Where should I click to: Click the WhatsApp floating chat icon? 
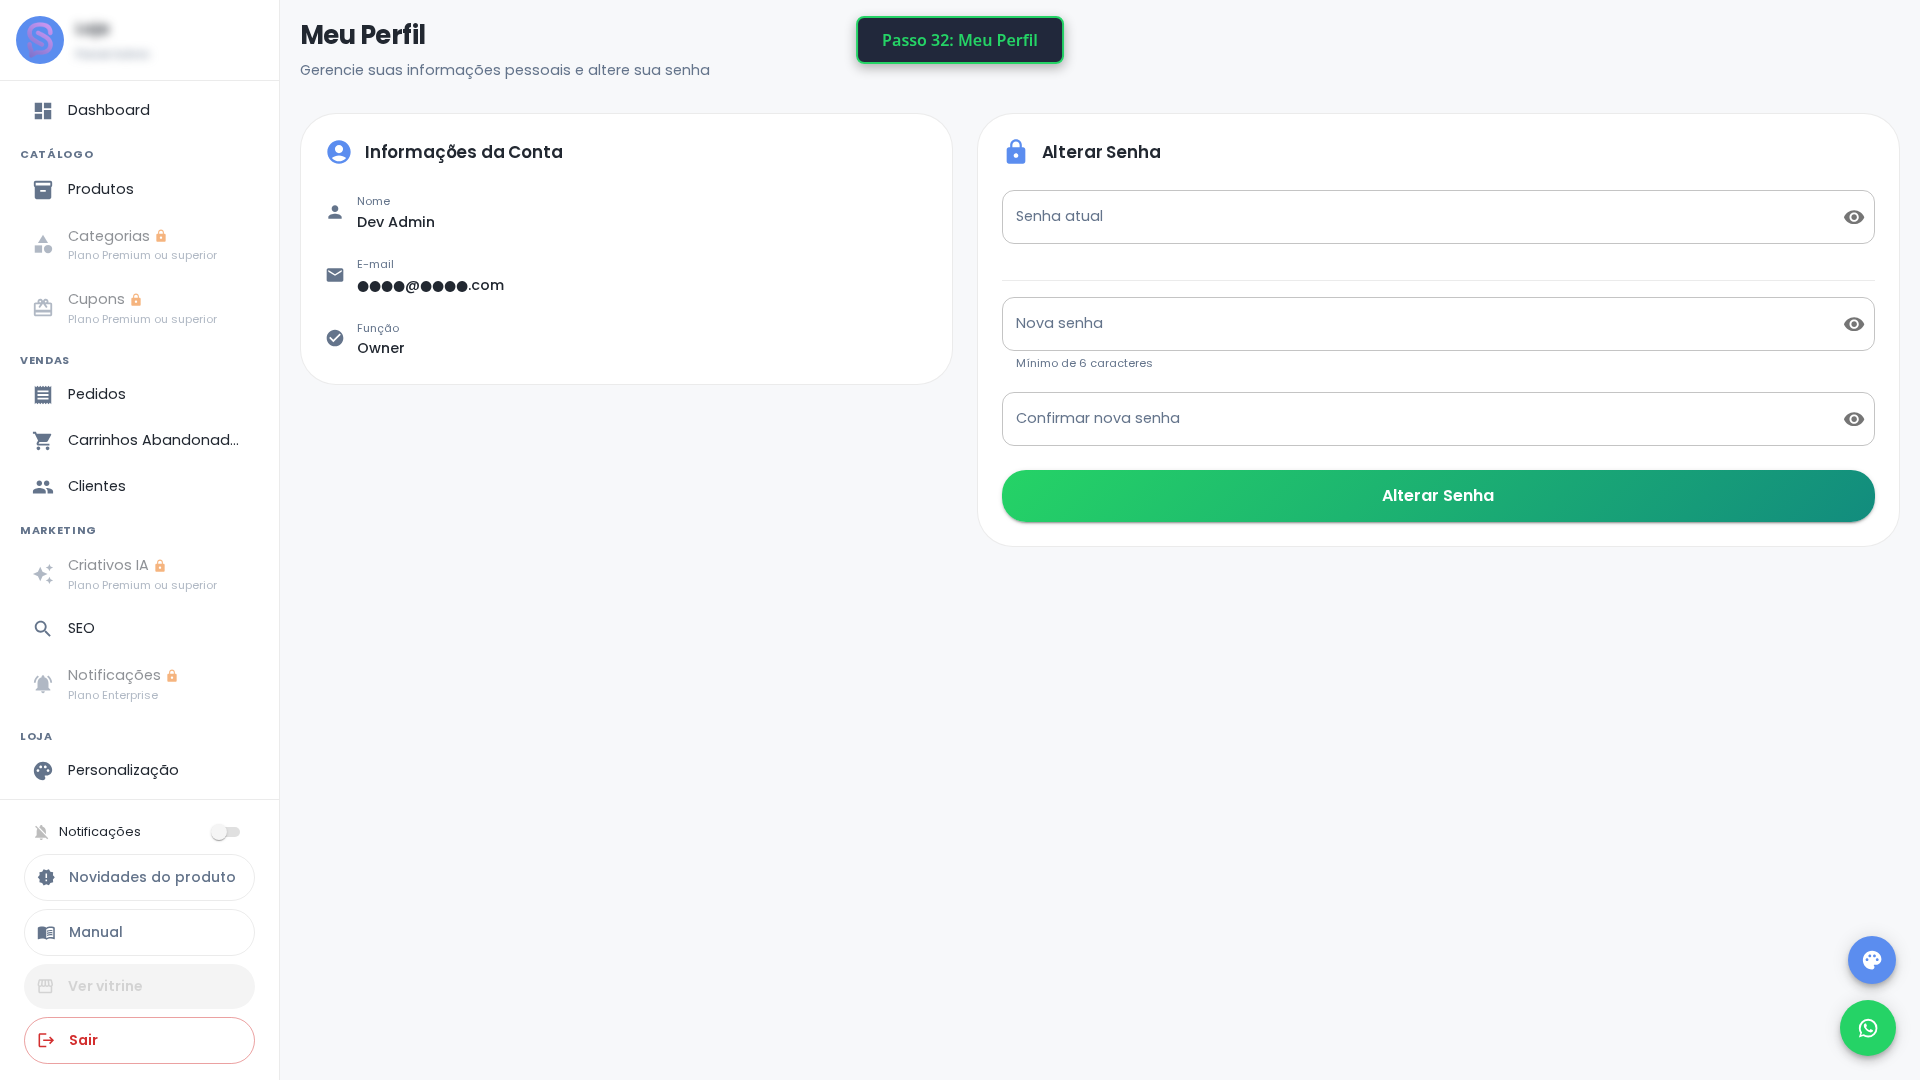[1867, 1028]
